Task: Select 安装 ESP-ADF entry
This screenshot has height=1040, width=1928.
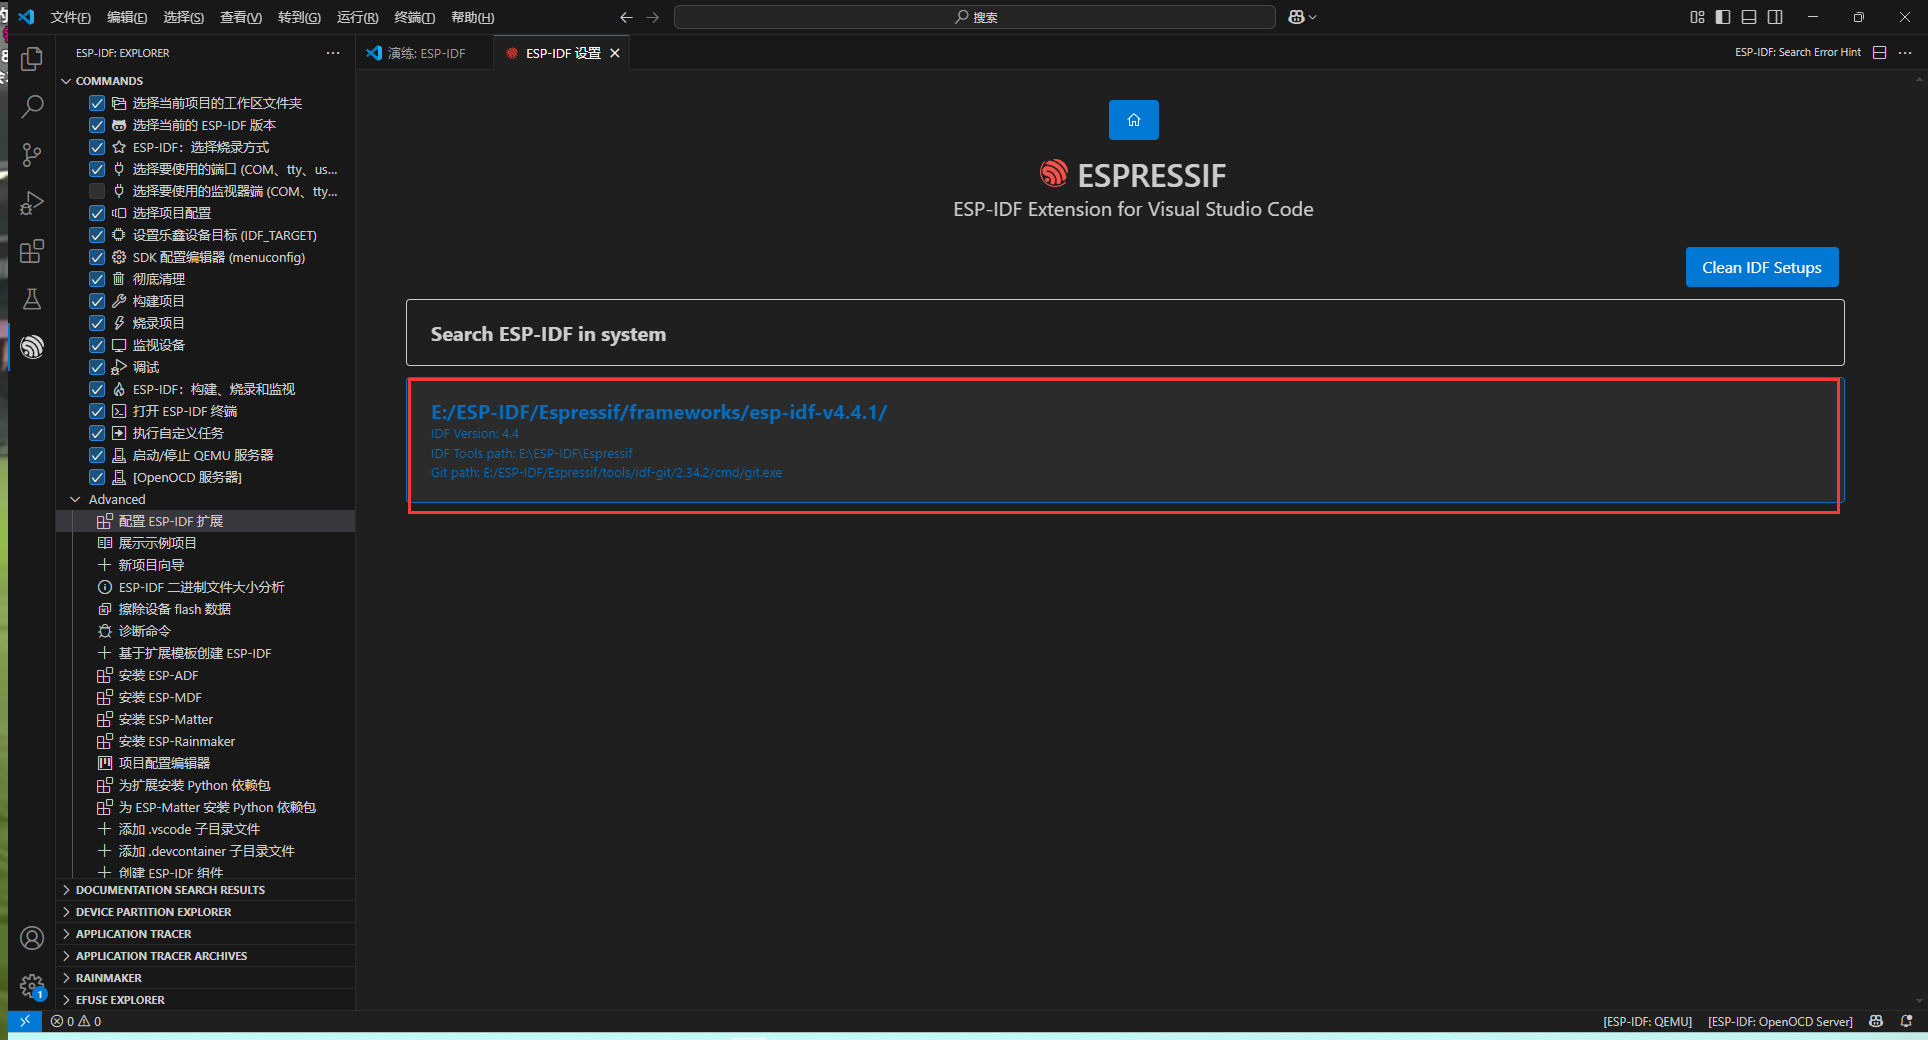Action: 206,675
